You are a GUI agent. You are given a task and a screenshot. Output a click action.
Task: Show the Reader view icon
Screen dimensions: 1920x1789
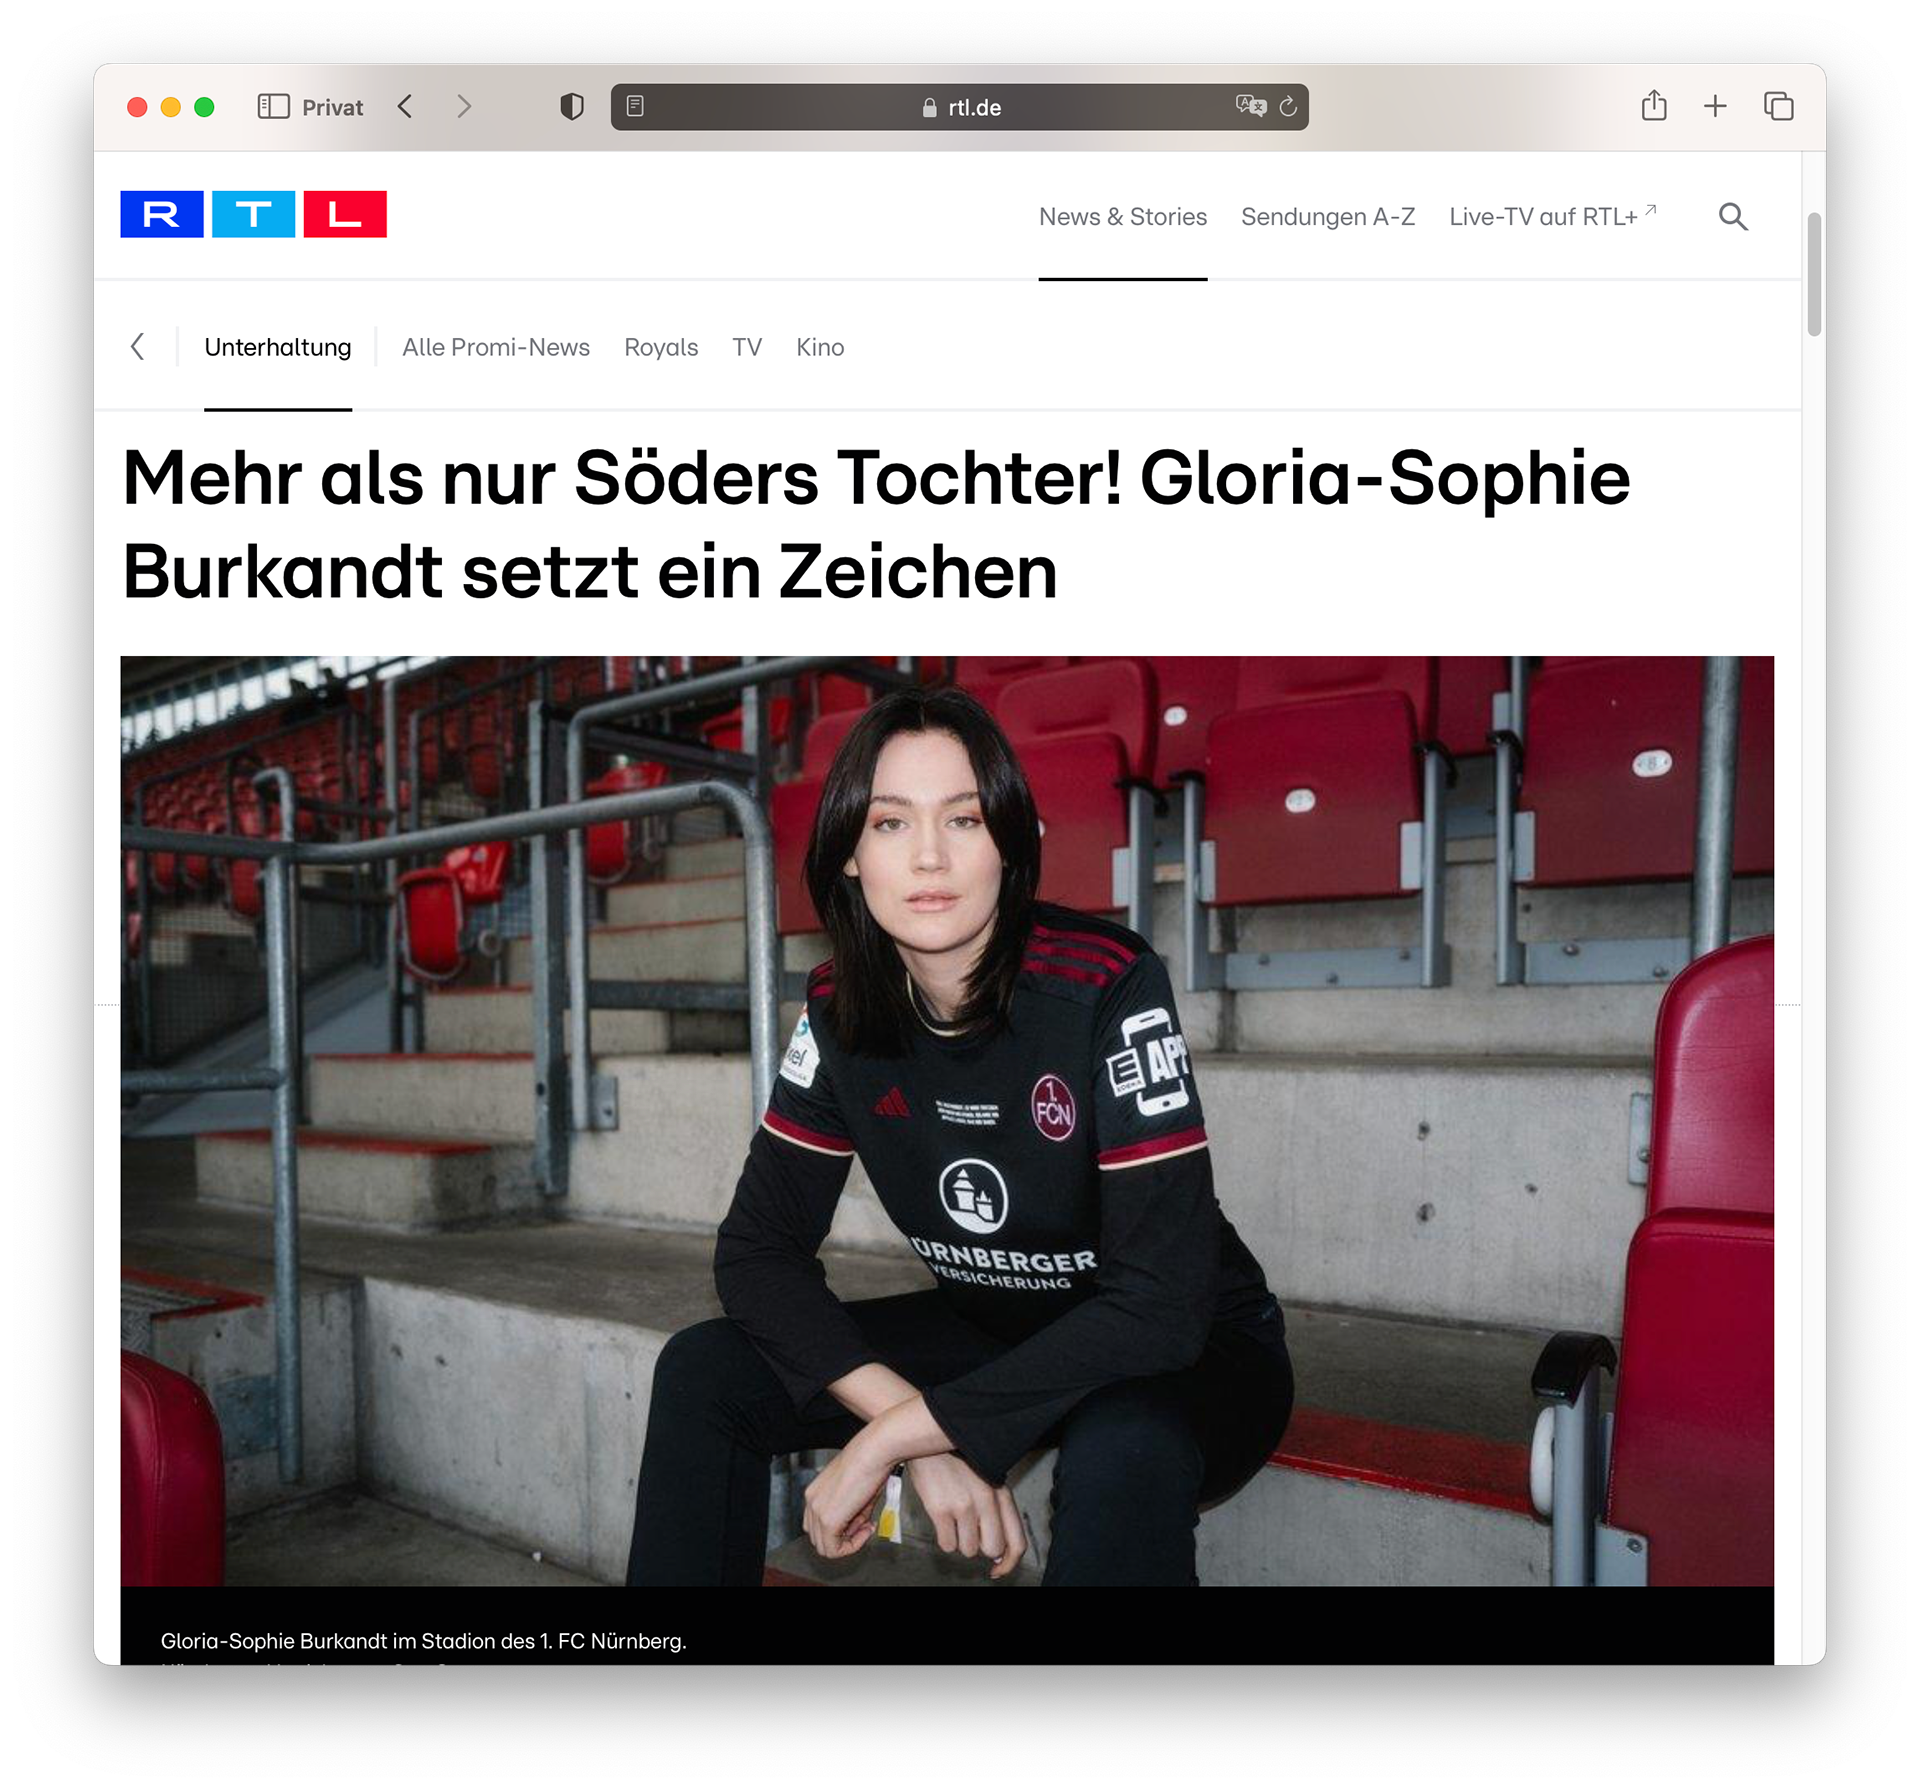[x=635, y=106]
